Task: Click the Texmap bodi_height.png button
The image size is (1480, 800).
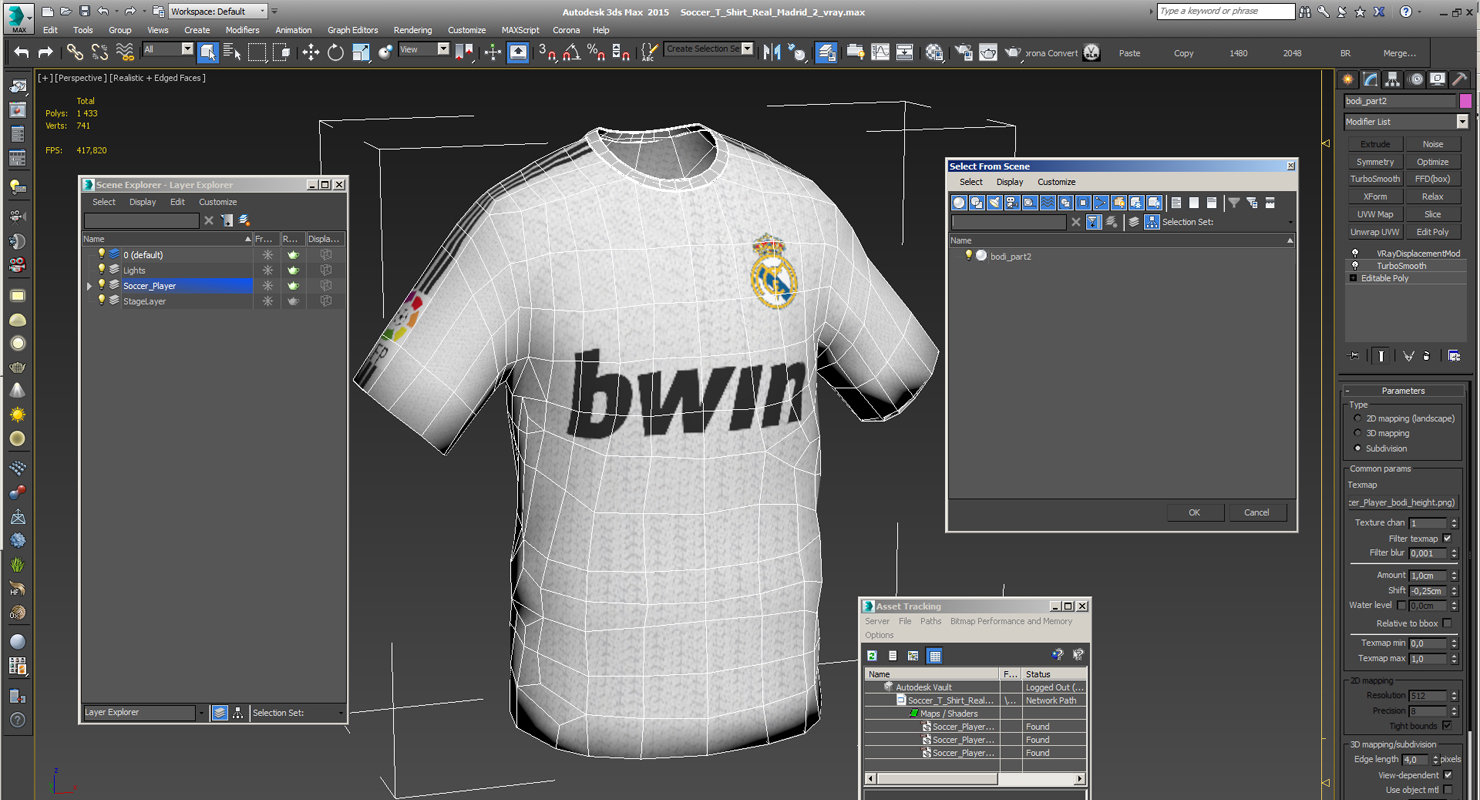Action: pyautogui.click(x=1402, y=503)
